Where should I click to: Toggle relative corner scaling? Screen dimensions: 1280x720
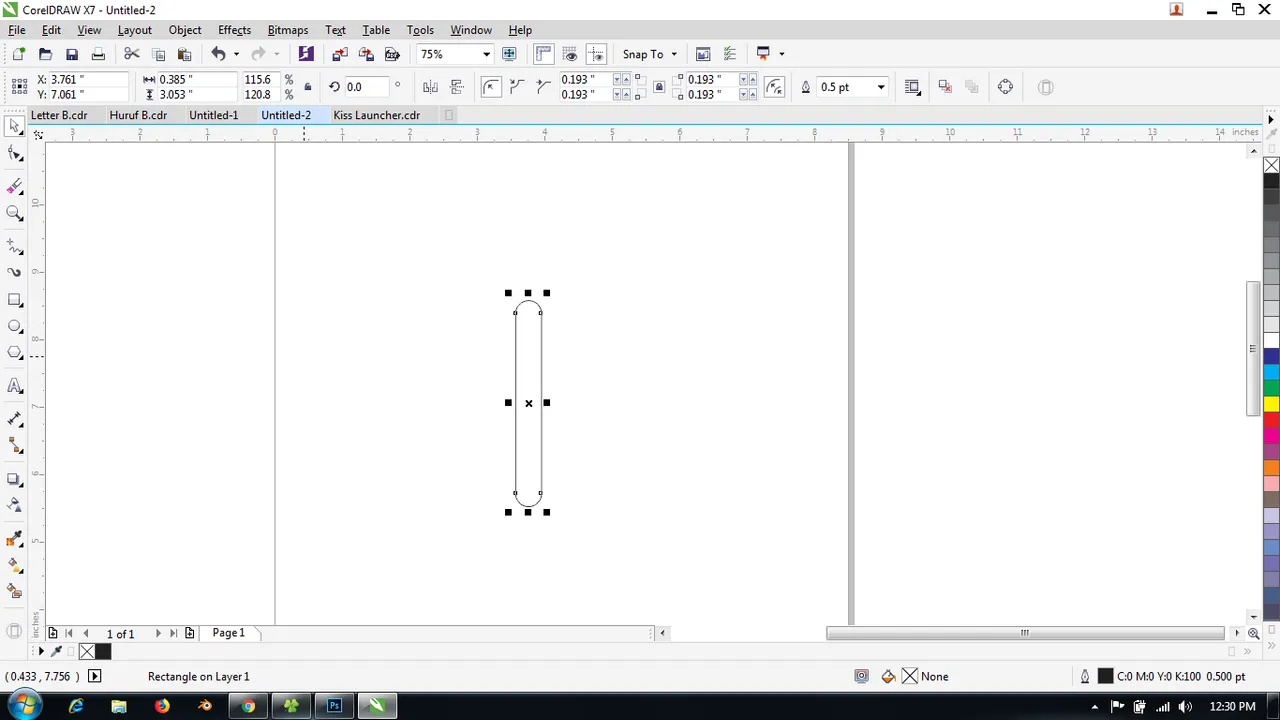pos(774,87)
